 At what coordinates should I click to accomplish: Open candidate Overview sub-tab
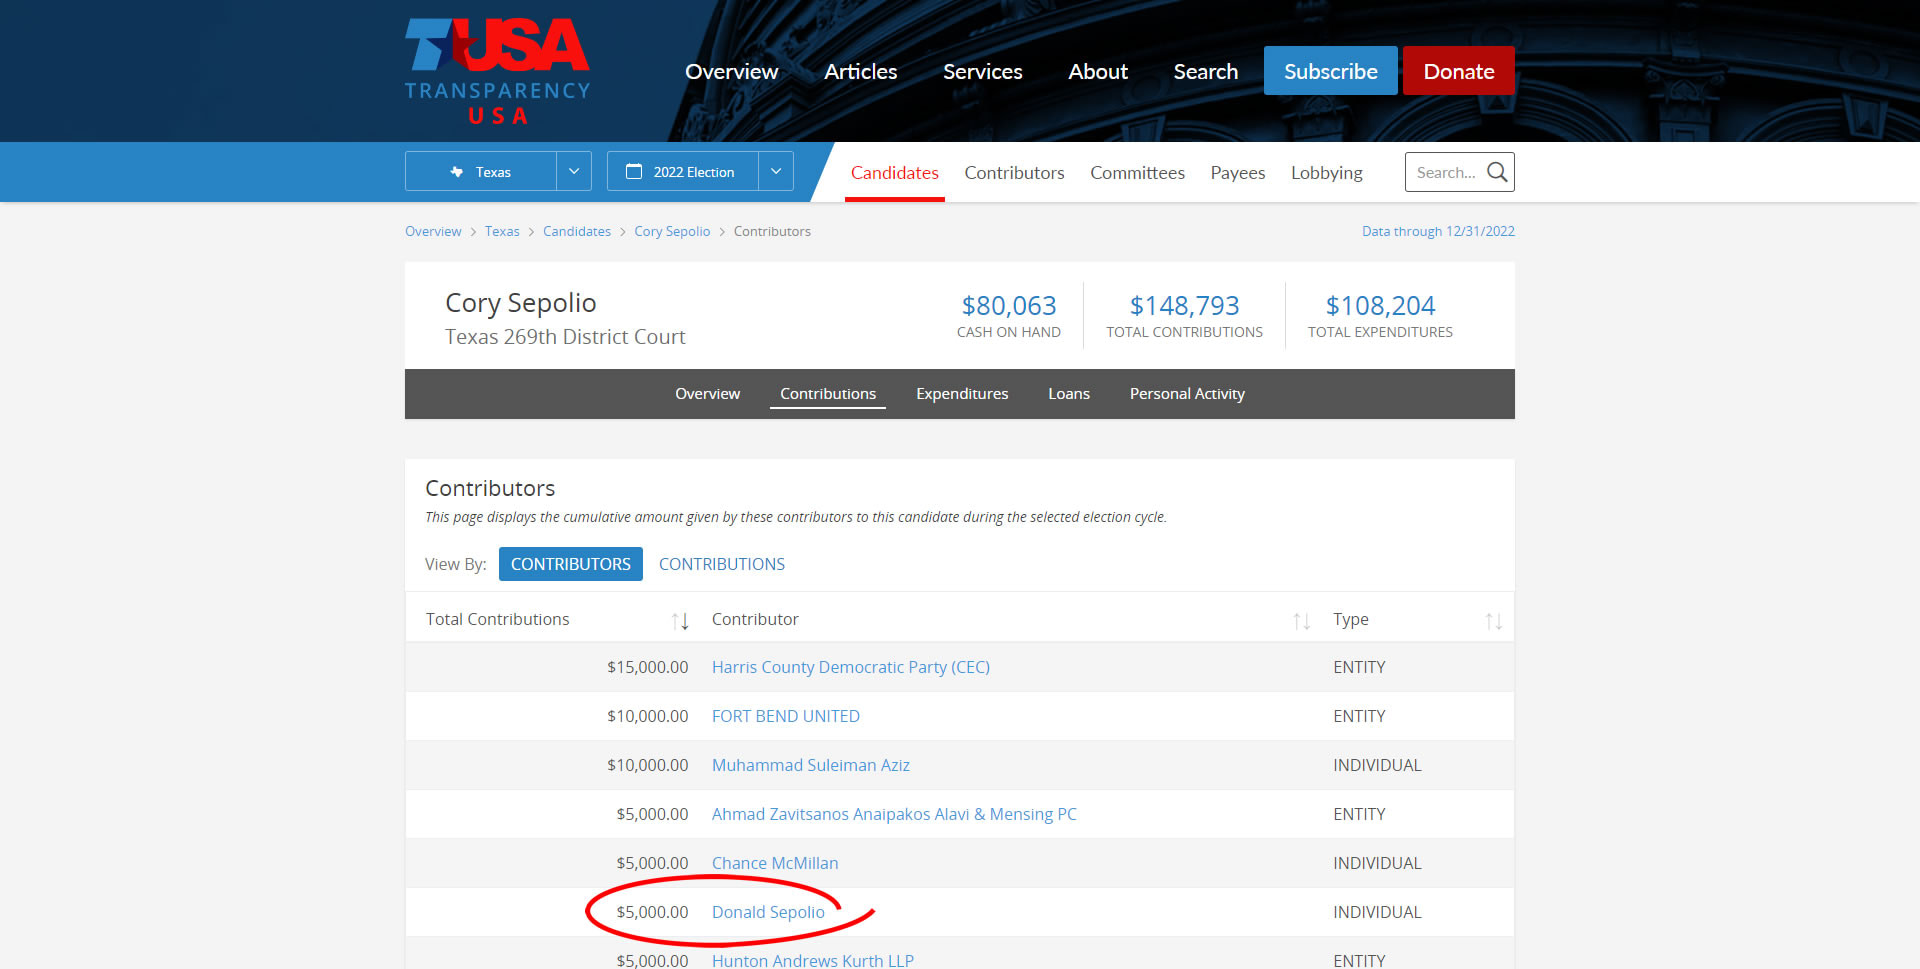coord(707,393)
